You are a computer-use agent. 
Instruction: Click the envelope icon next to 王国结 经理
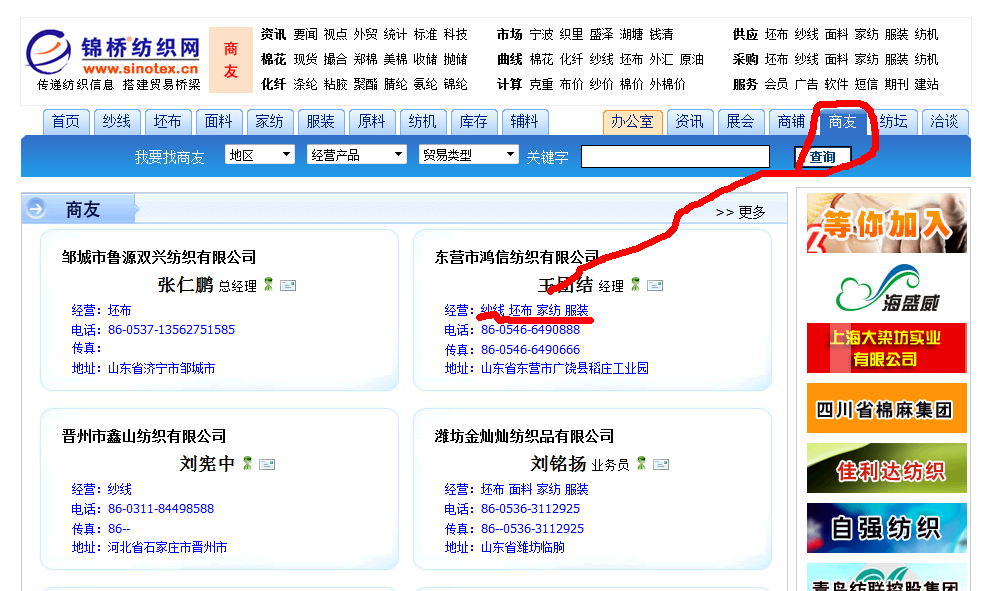(655, 285)
